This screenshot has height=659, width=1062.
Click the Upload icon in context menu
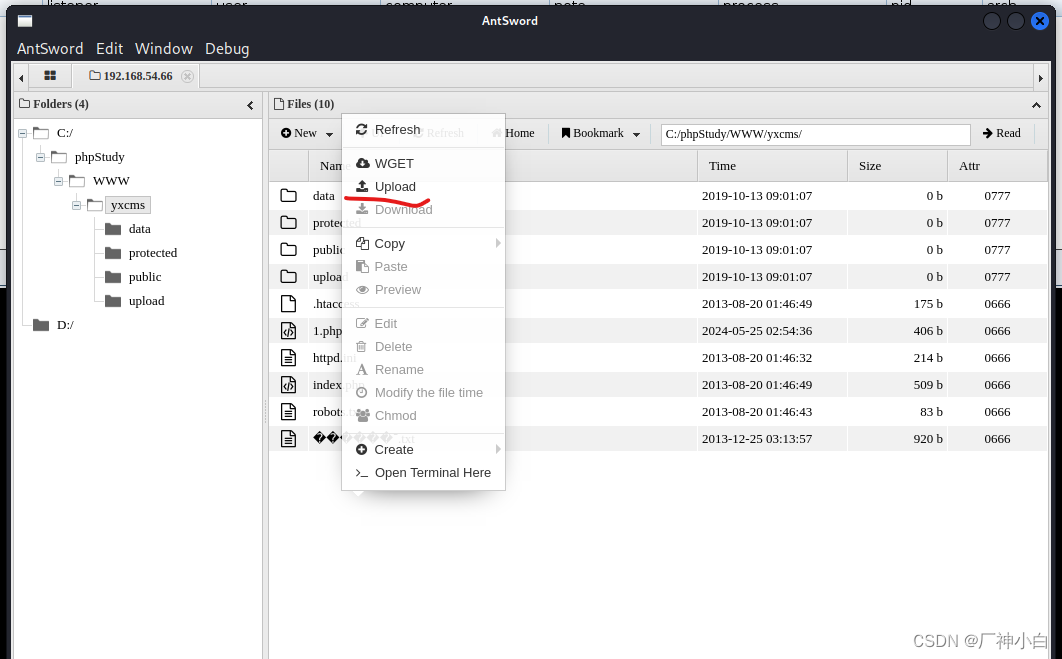pos(362,186)
